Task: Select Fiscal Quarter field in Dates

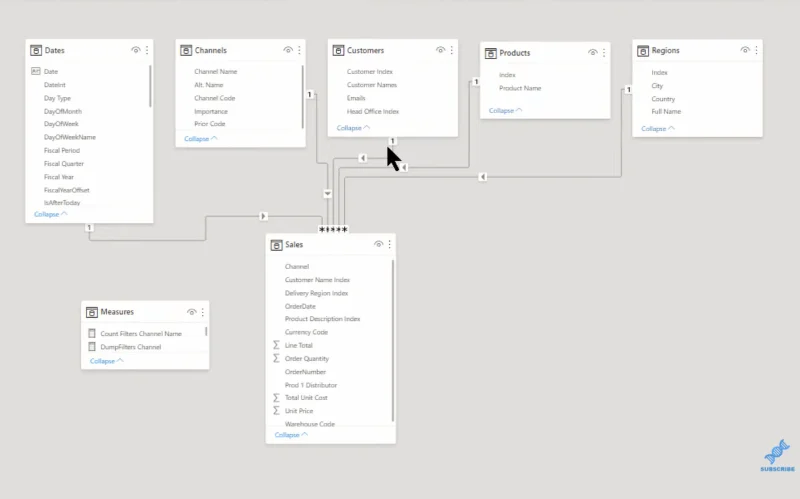Action: 64,164
